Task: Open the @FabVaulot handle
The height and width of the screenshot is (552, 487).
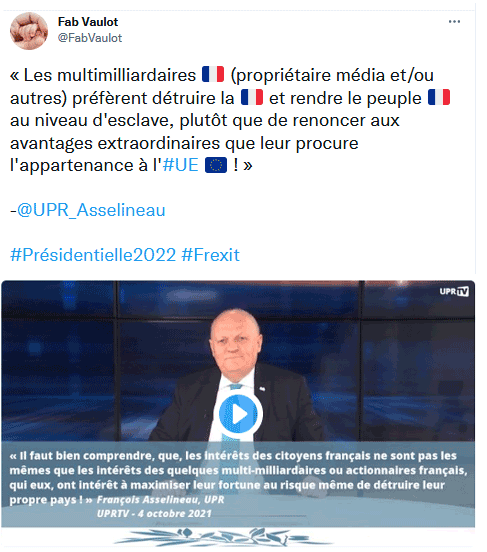Action: (90, 38)
